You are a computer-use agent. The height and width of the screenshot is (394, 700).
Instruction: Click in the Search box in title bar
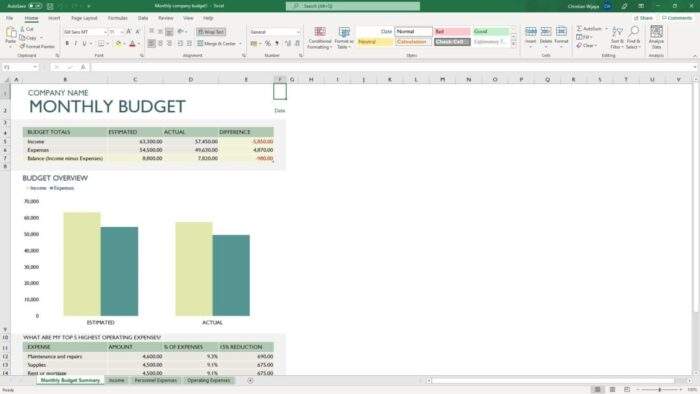353,6
